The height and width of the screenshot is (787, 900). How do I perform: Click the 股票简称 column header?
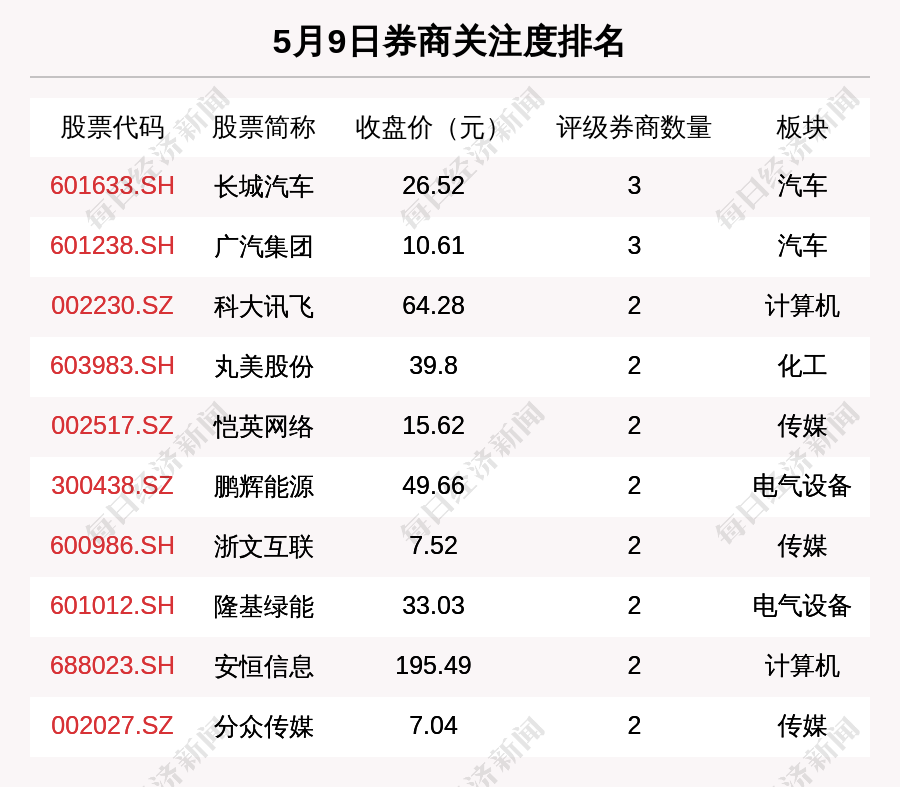[264, 128]
